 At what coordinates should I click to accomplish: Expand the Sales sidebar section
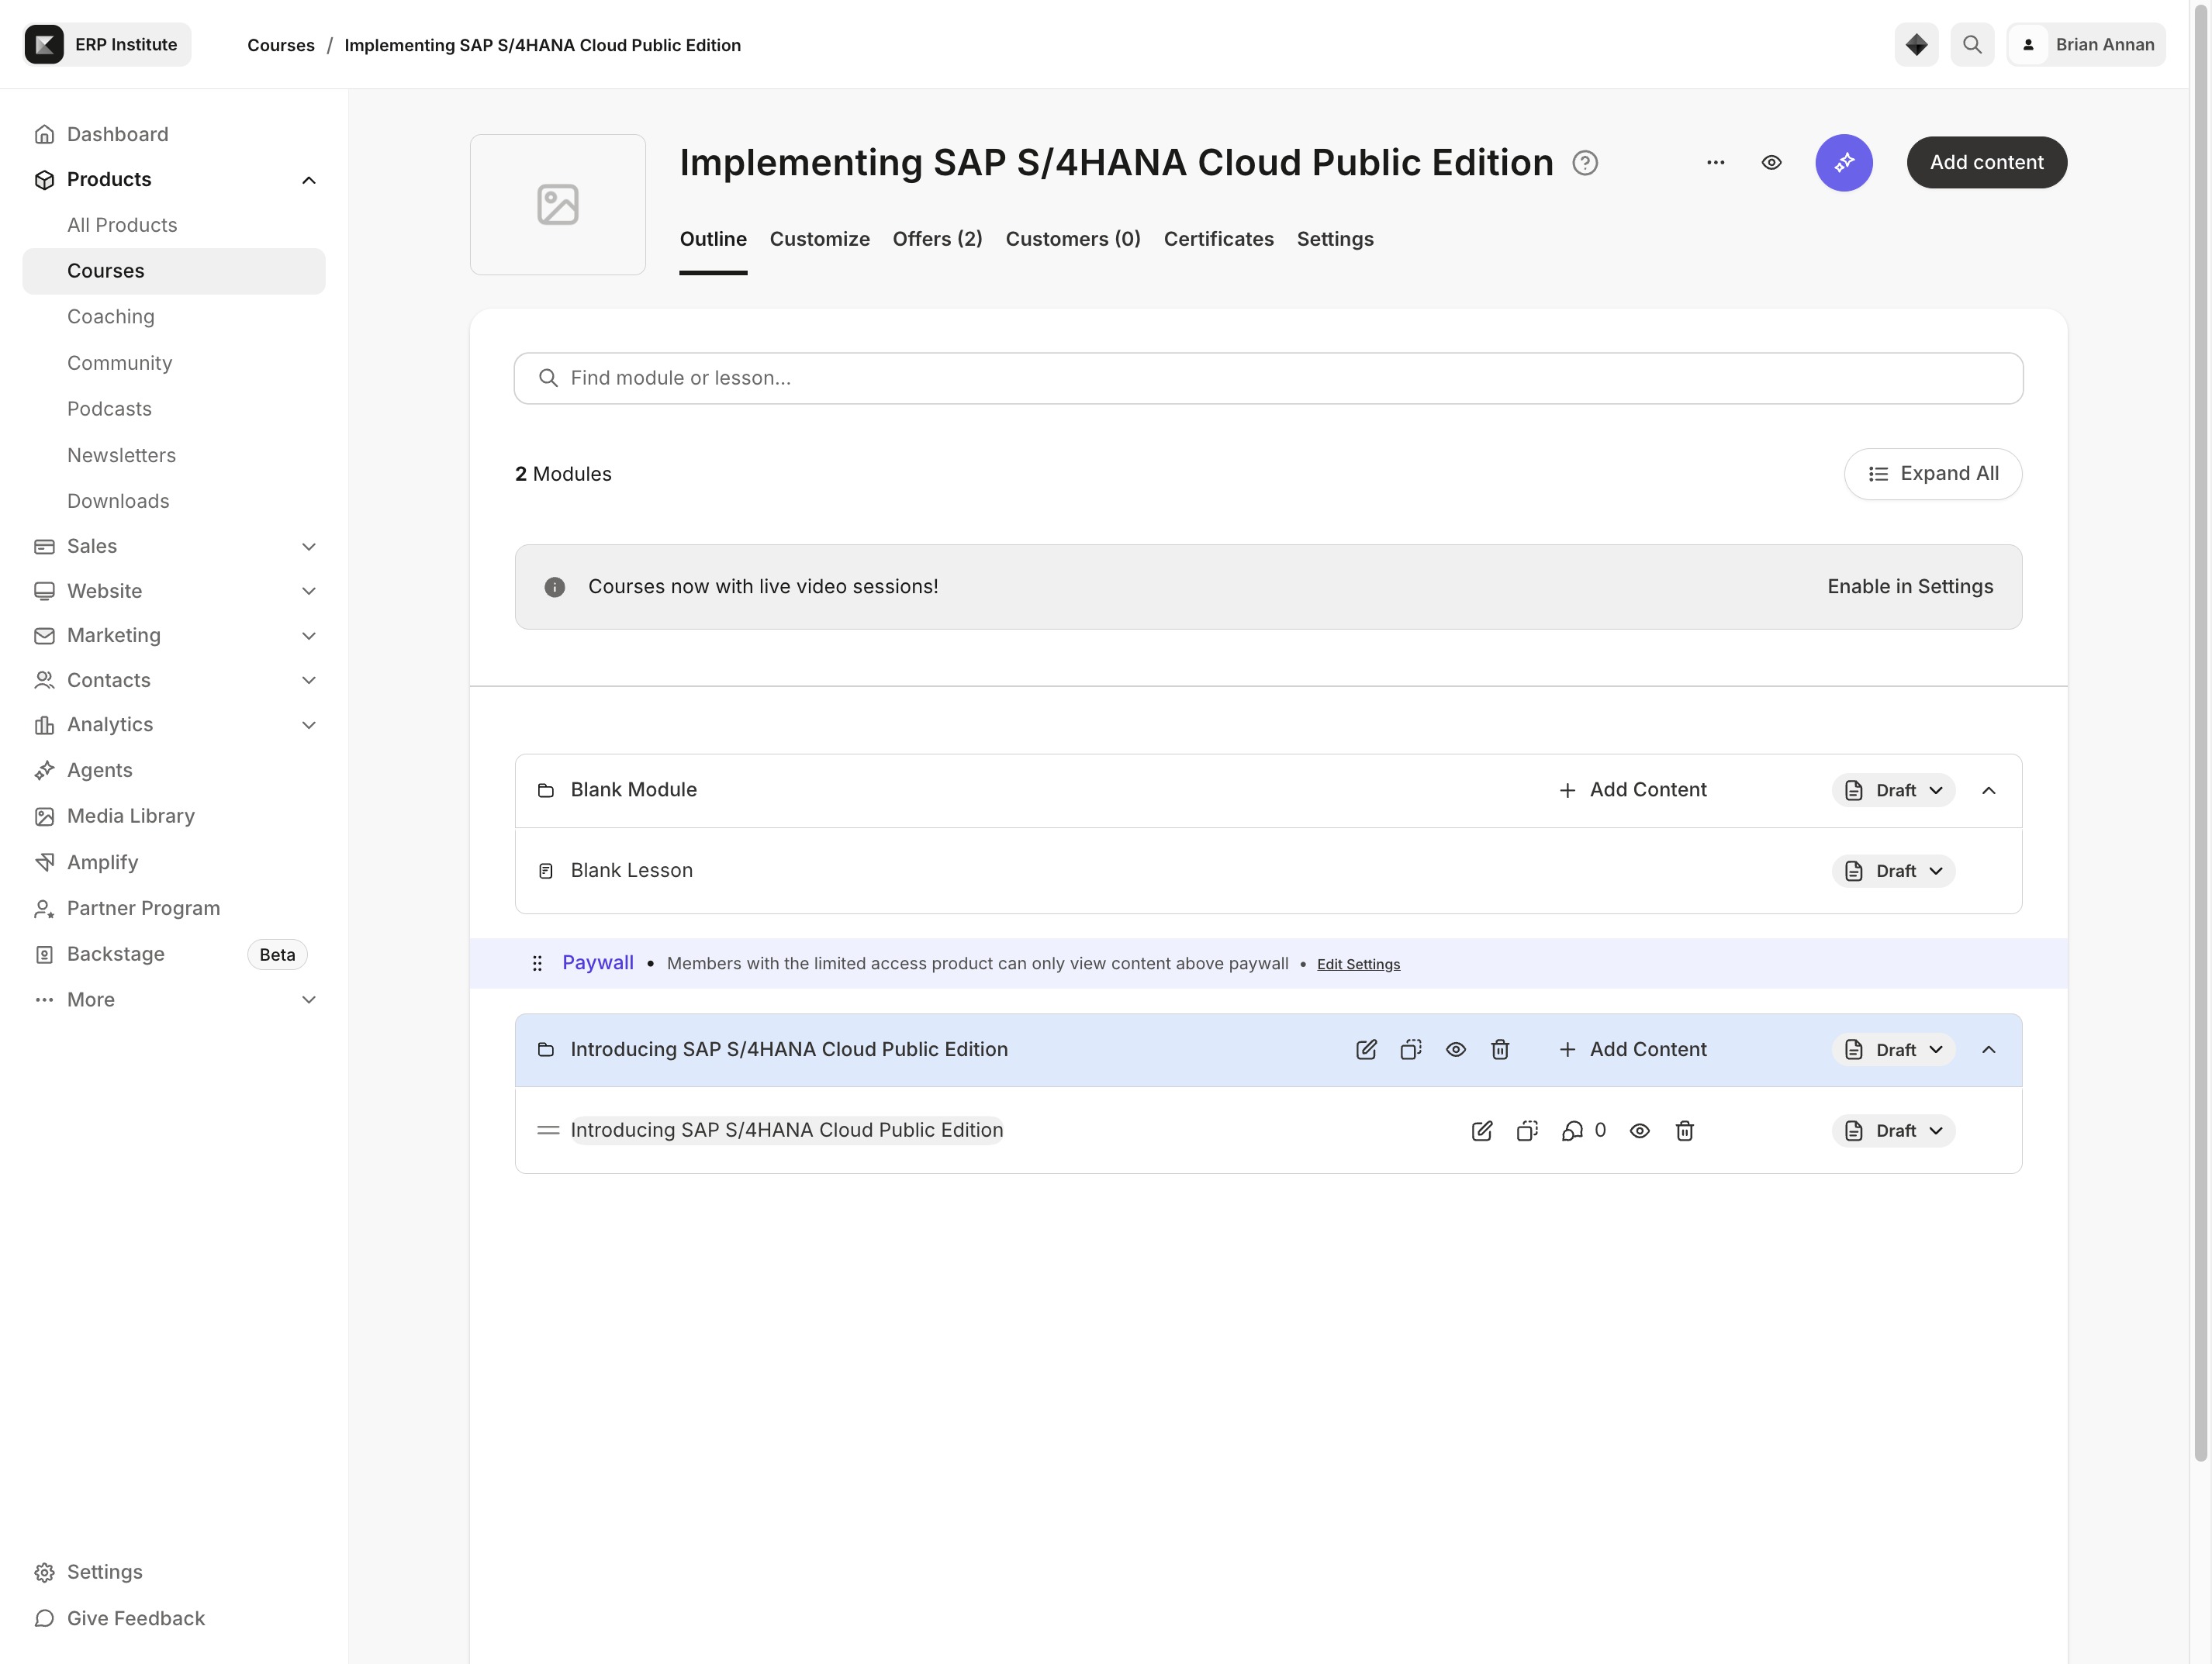(x=309, y=546)
